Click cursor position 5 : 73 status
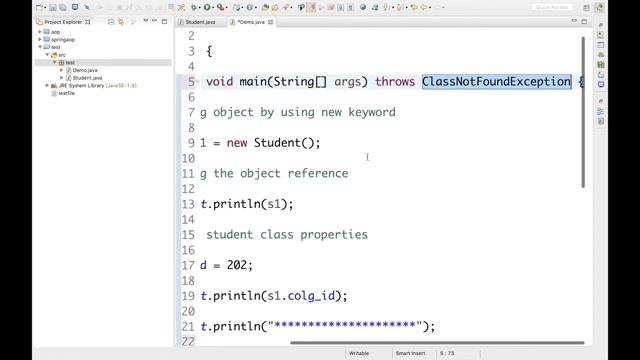 447,353
